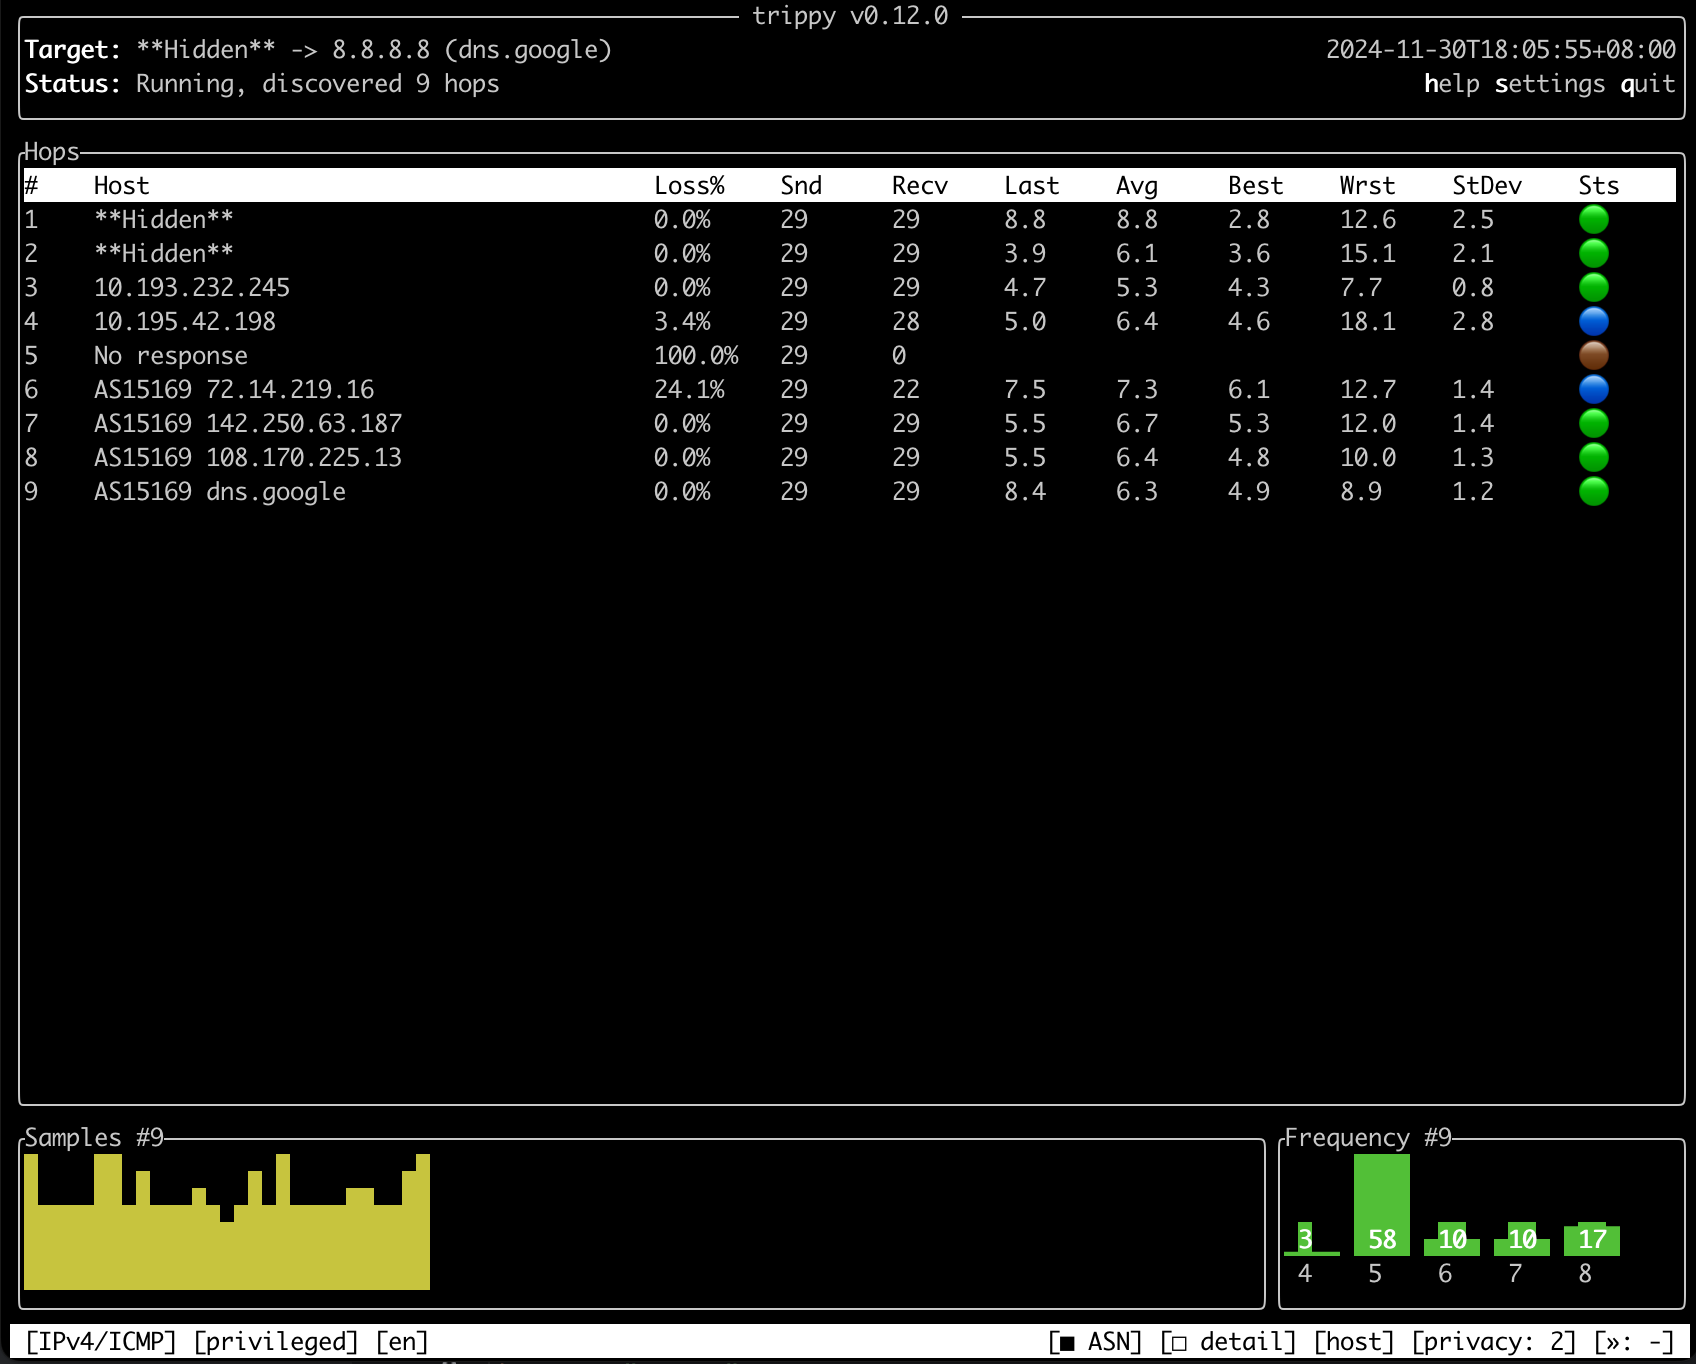Click quit to exit trippy
Viewport: 1696px width, 1364px height.
click(x=1647, y=84)
